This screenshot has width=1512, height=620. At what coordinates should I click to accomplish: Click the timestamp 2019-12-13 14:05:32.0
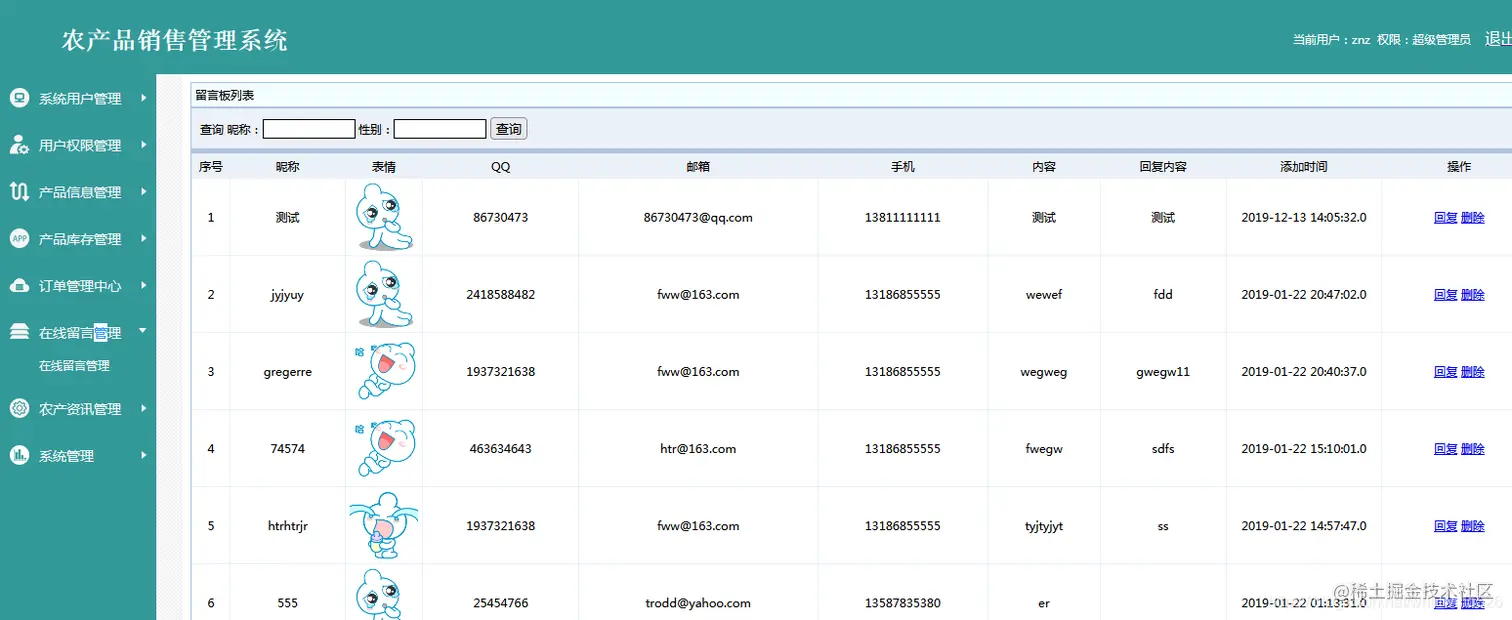pyautogui.click(x=1304, y=218)
